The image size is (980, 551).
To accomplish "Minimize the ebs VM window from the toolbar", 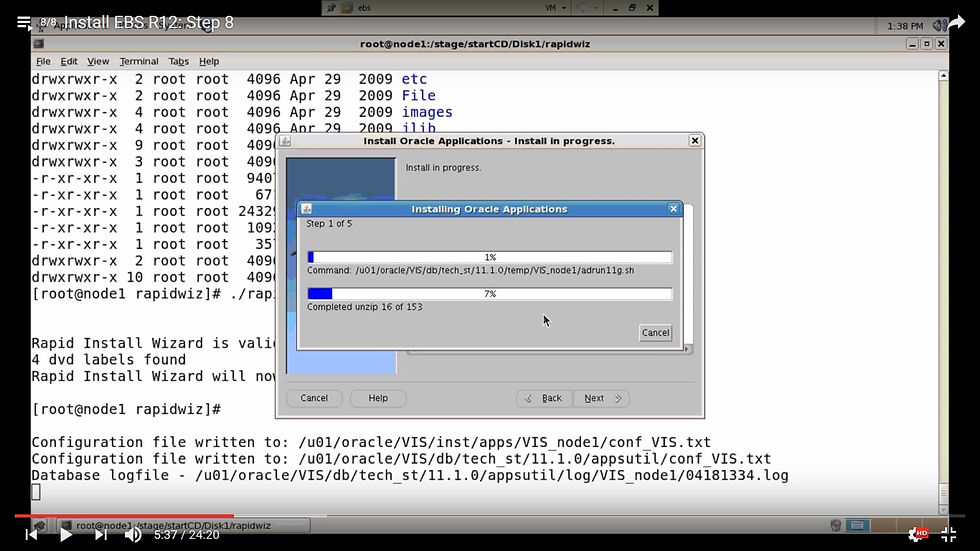I will (615, 7).
